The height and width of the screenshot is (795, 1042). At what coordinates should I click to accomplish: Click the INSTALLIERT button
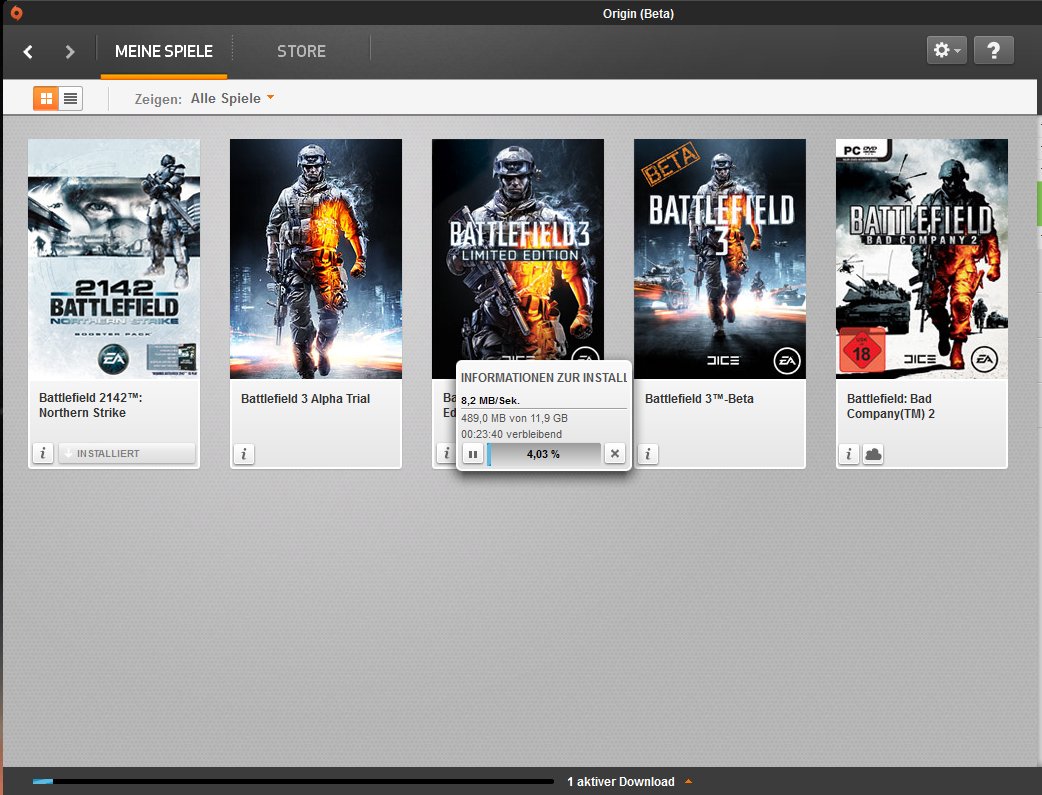(x=127, y=453)
